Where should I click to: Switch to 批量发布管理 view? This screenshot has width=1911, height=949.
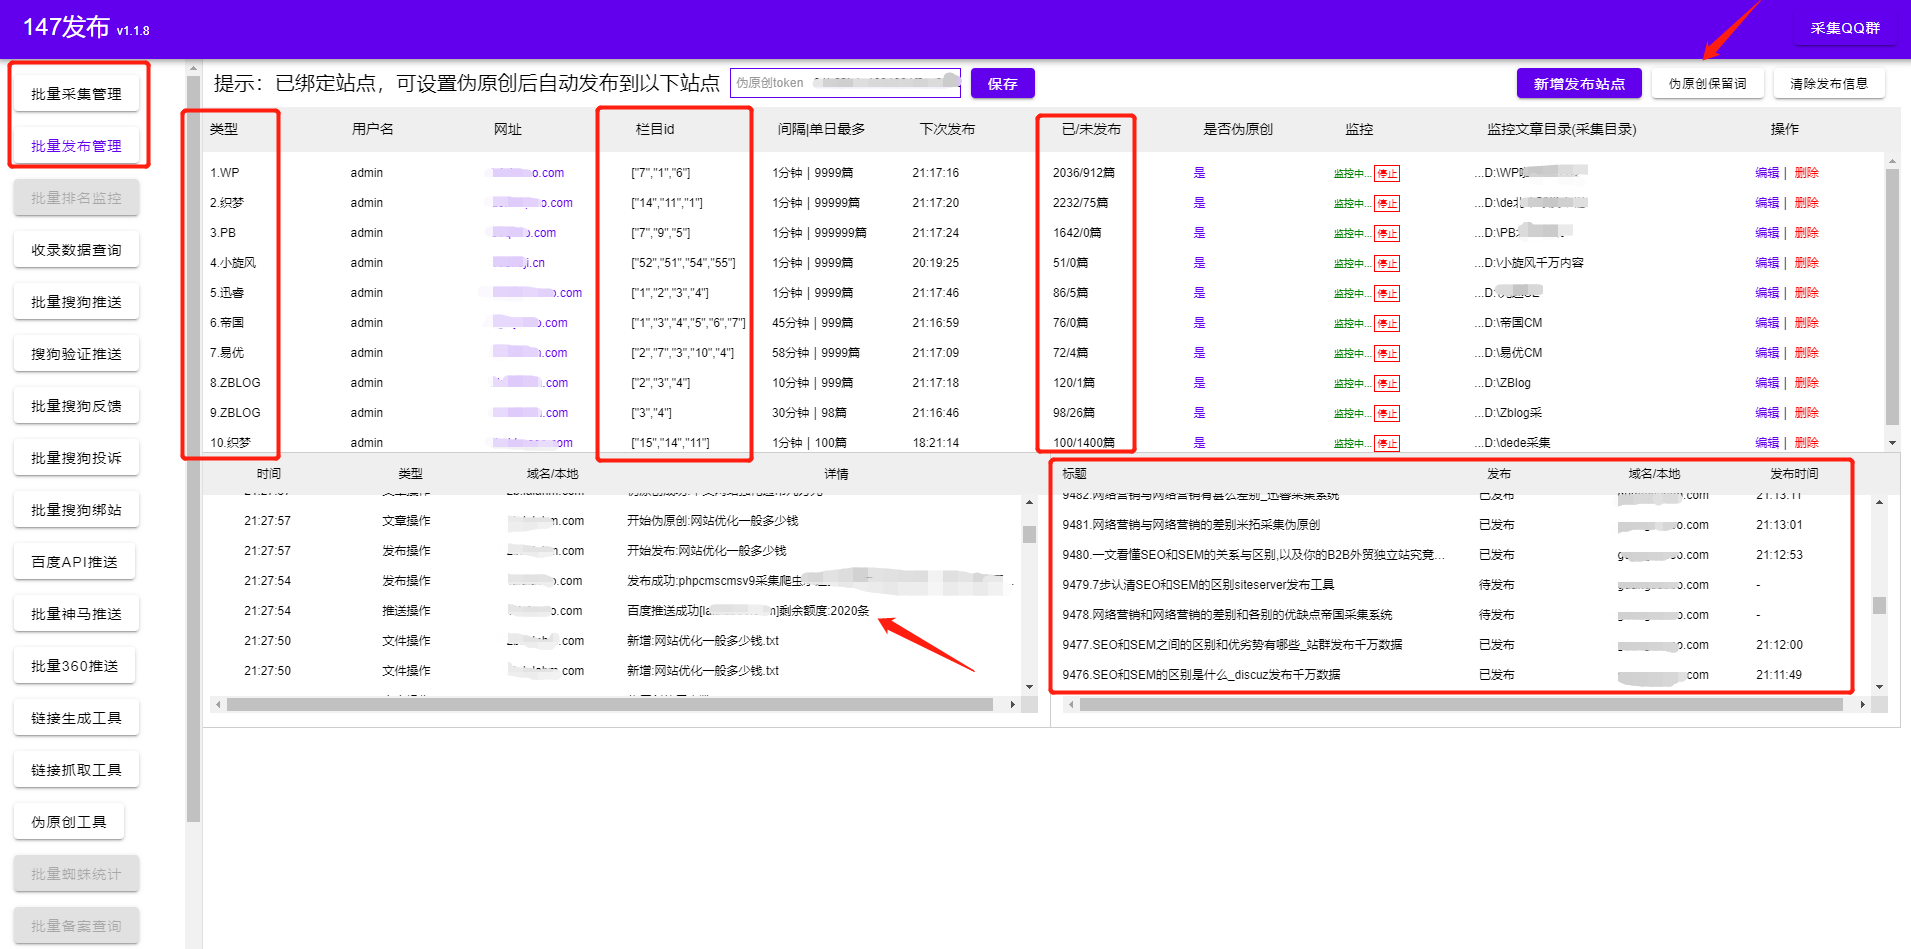[x=76, y=145]
